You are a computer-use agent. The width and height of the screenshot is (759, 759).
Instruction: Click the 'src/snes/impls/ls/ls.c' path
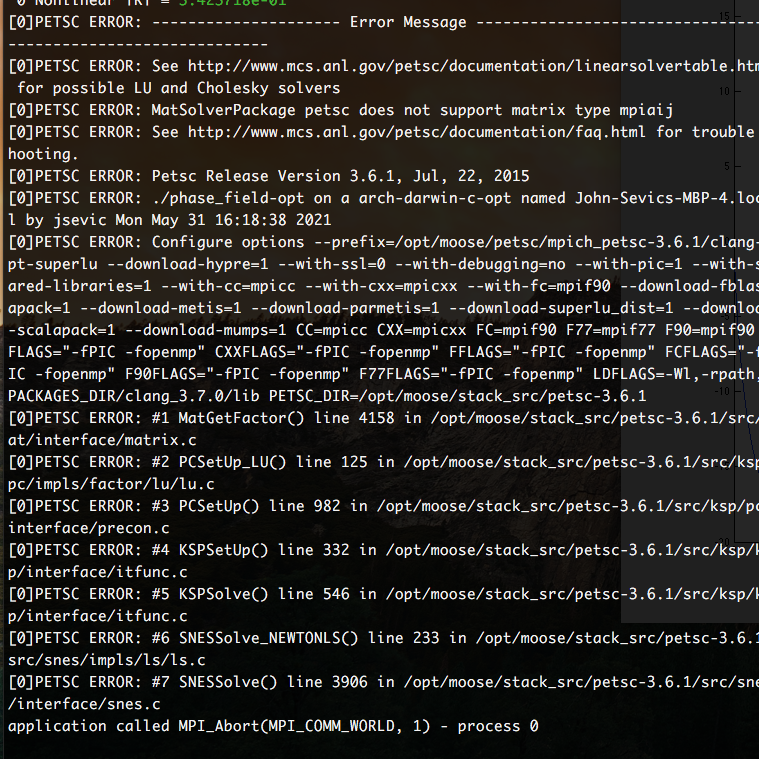pos(106,660)
